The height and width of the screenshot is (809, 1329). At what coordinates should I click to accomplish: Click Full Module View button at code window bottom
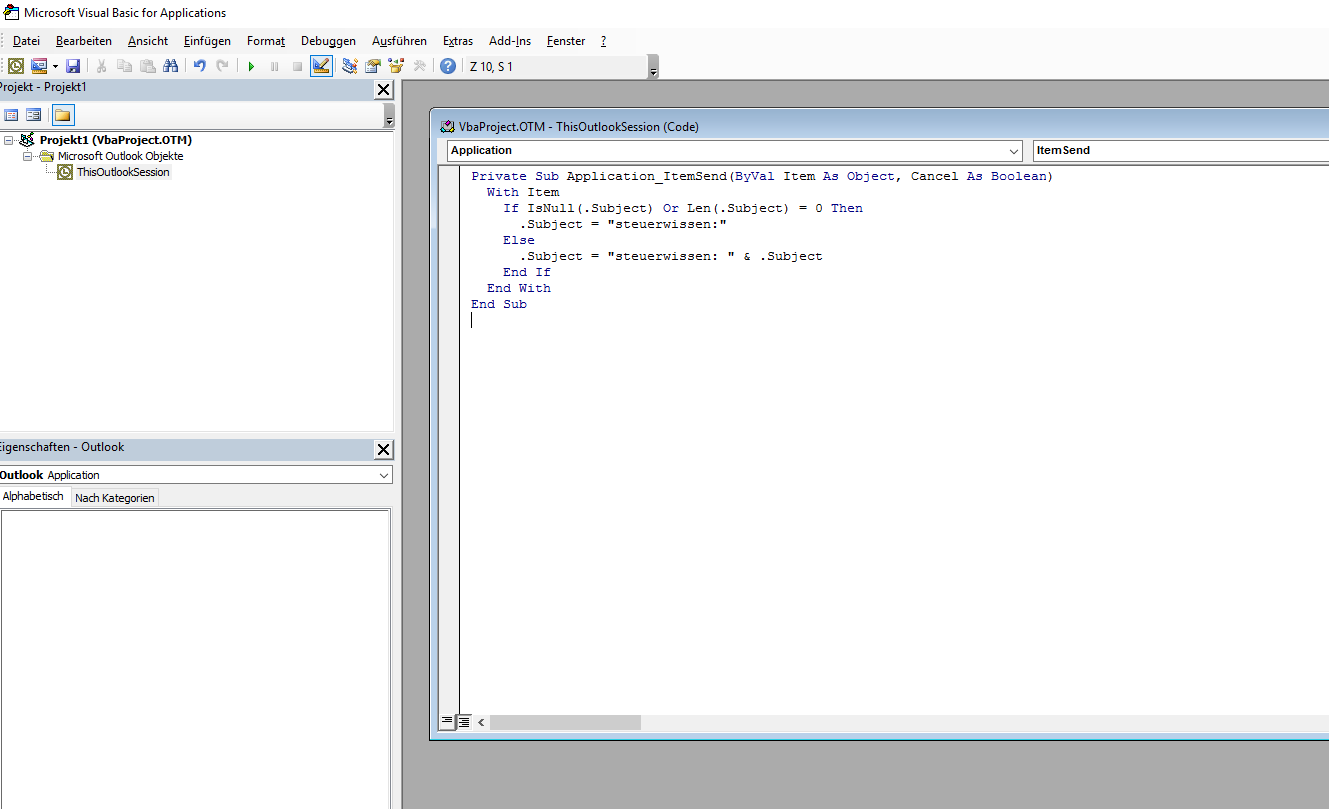coord(464,721)
